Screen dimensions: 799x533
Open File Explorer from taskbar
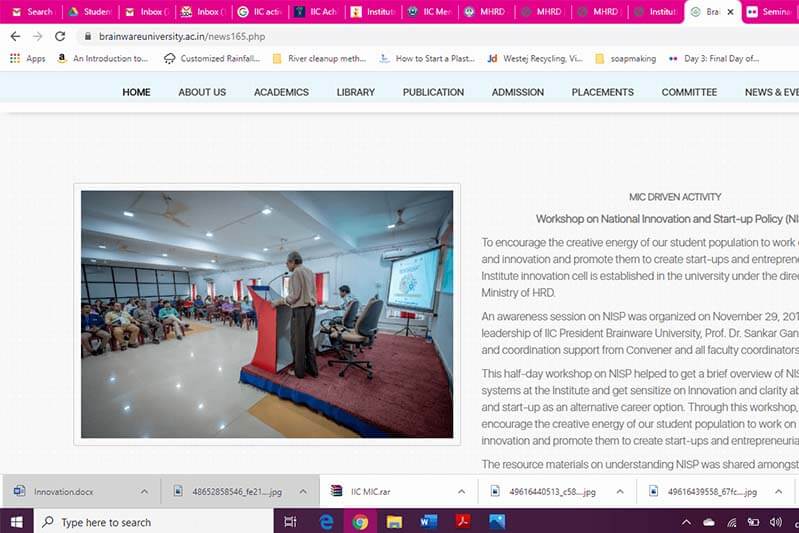pyautogui.click(x=394, y=522)
